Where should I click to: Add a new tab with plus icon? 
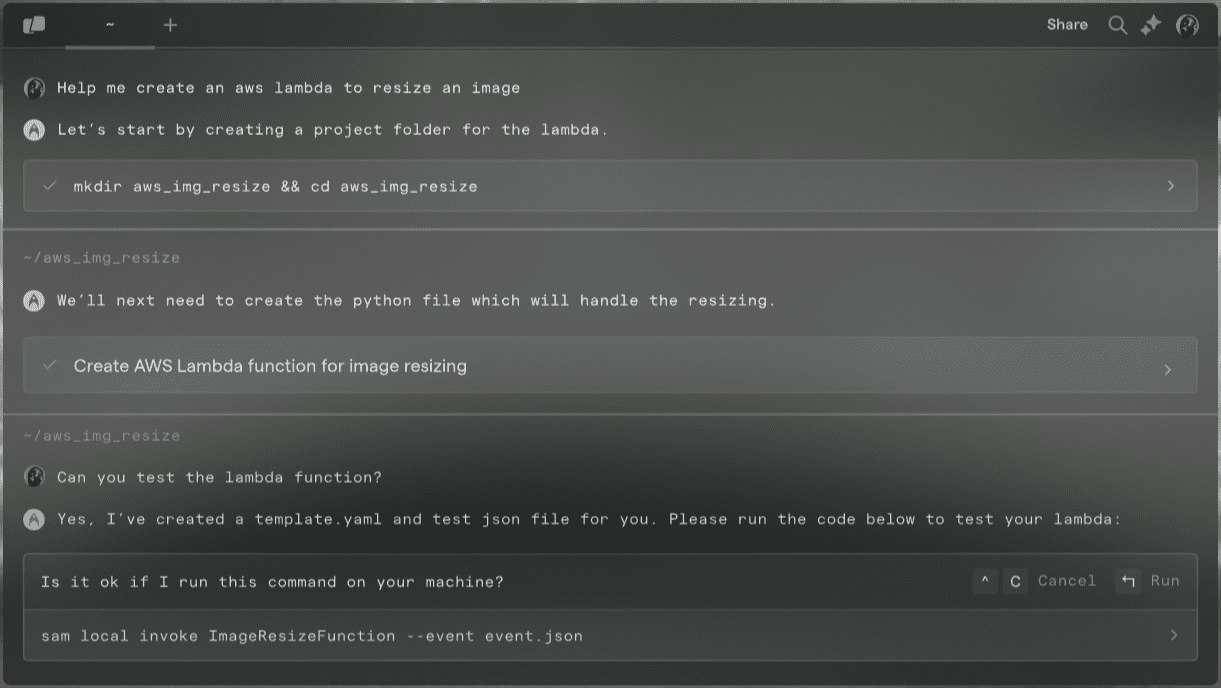[170, 25]
